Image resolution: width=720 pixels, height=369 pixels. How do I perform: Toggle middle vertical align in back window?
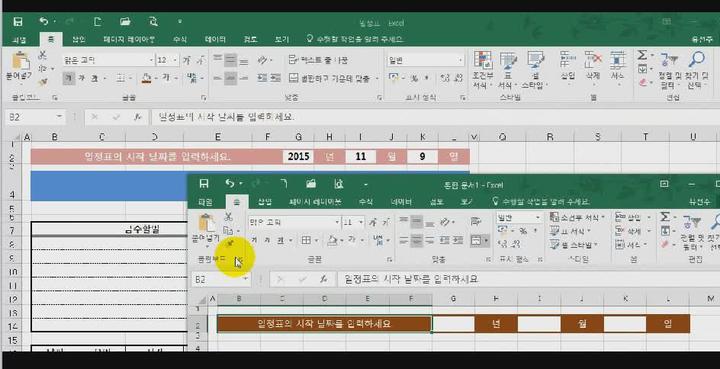(x=231, y=60)
